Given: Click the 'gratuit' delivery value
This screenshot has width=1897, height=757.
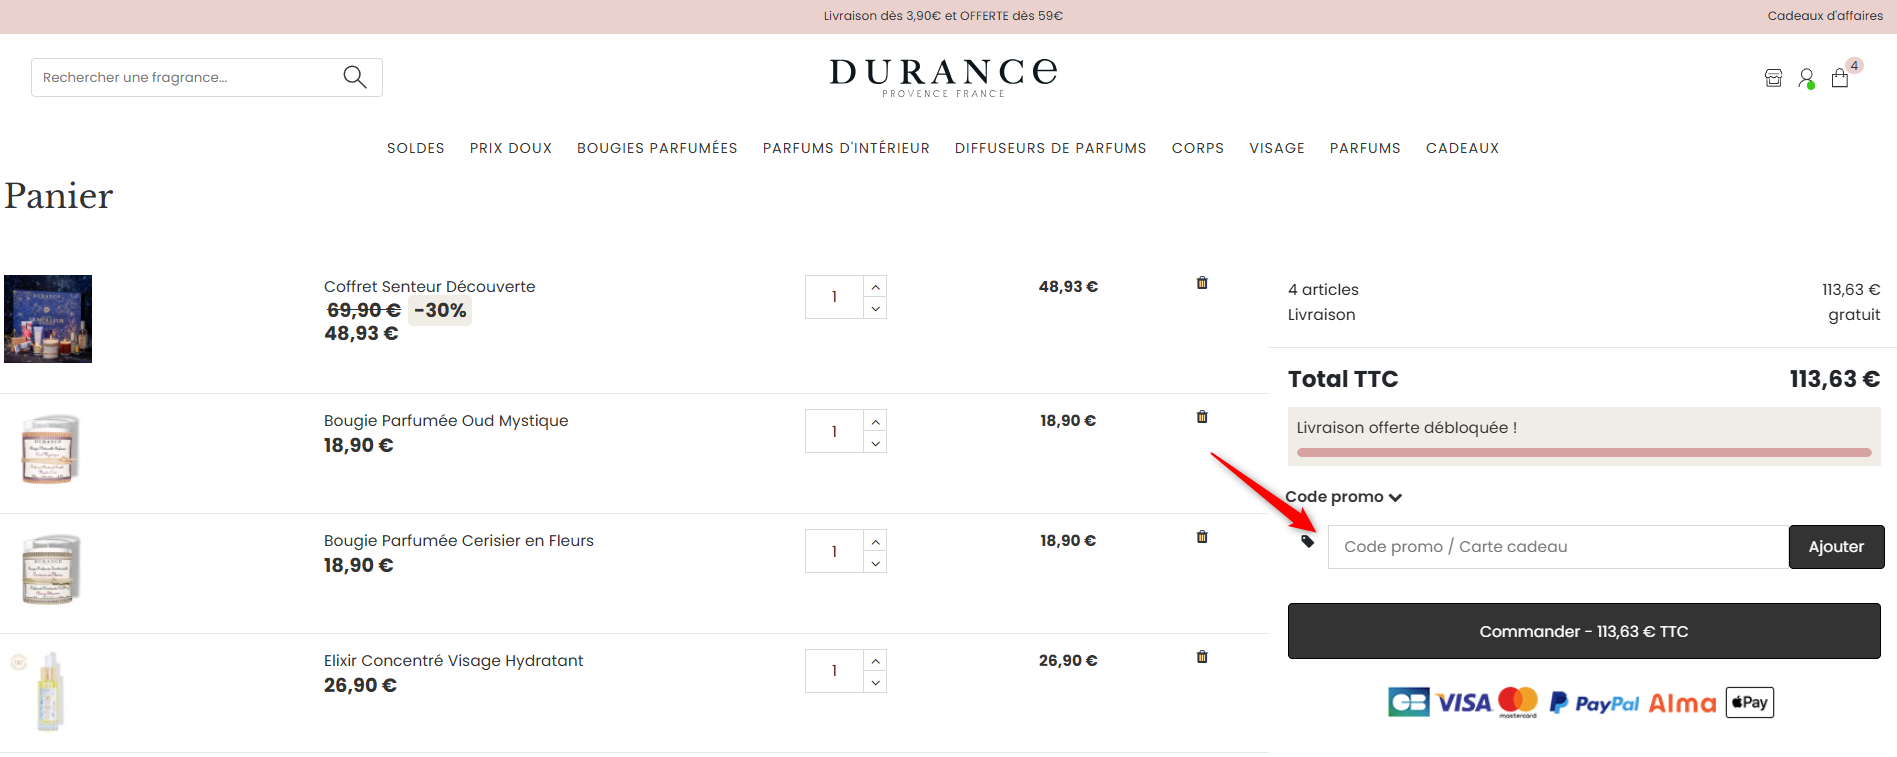Looking at the screenshot, I should click(x=1854, y=315).
